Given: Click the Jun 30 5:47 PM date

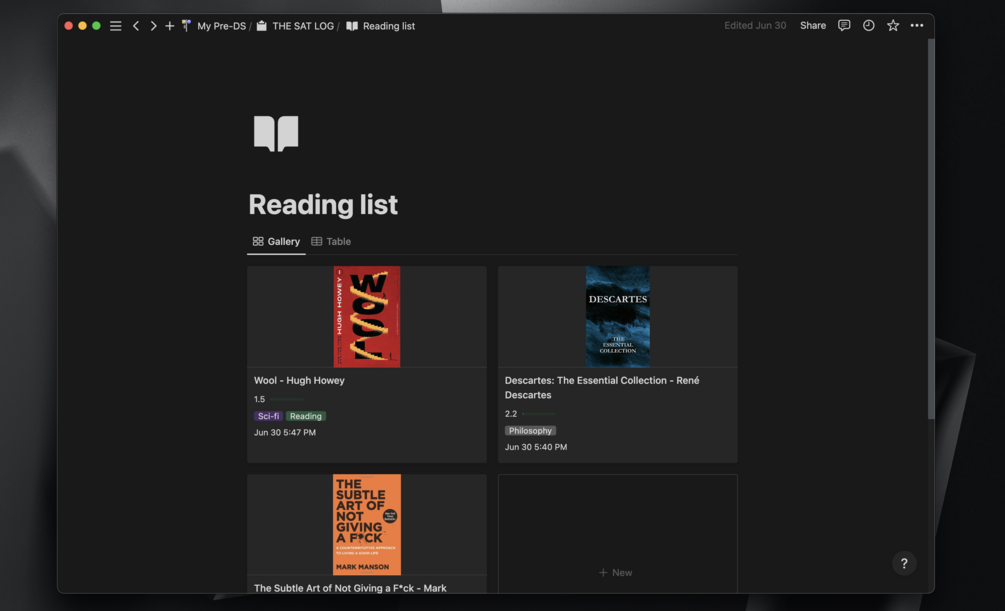Looking at the screenshot, I should click(x=285, y=433).
